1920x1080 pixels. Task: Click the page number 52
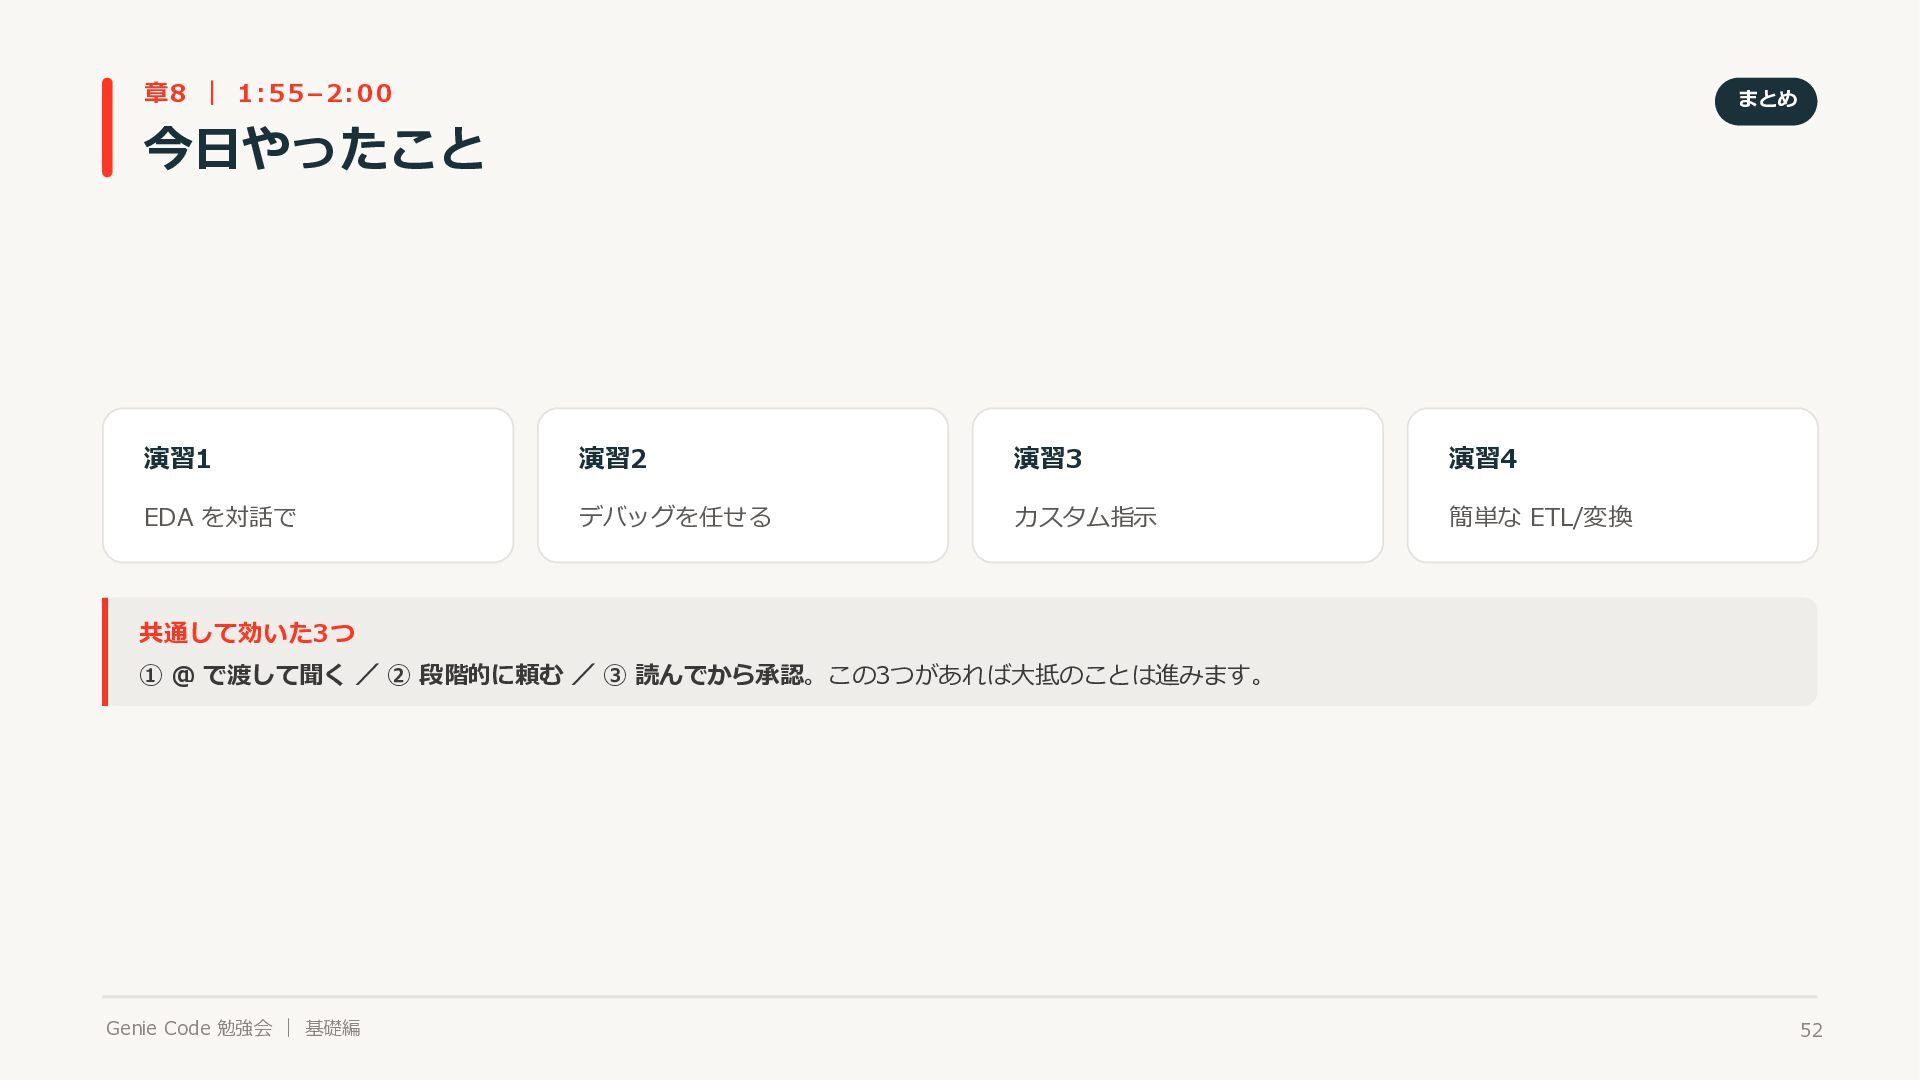[1811, 1030]
